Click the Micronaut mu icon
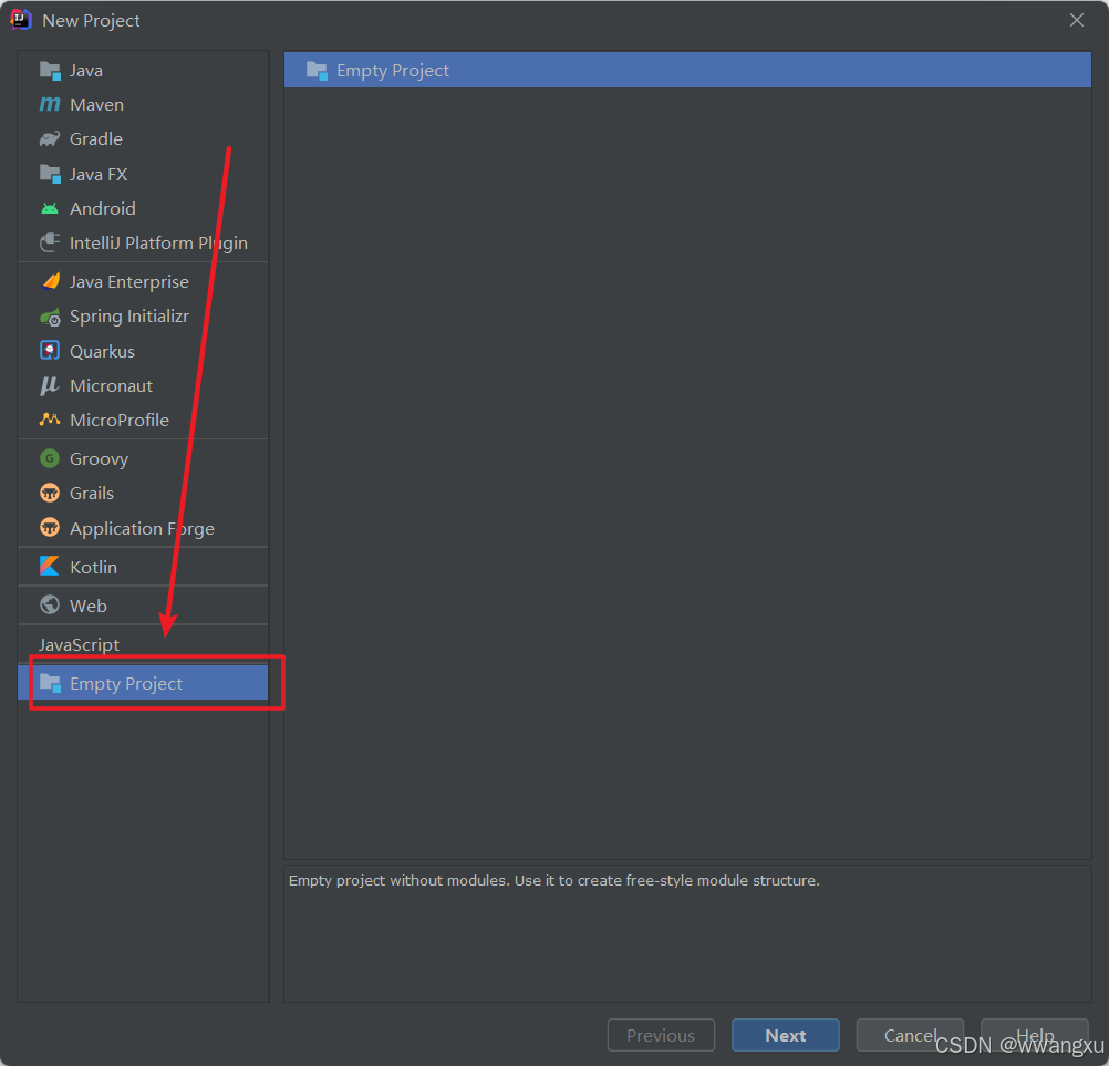This screenshot has width=1109, height=1066. coord(50,386)
